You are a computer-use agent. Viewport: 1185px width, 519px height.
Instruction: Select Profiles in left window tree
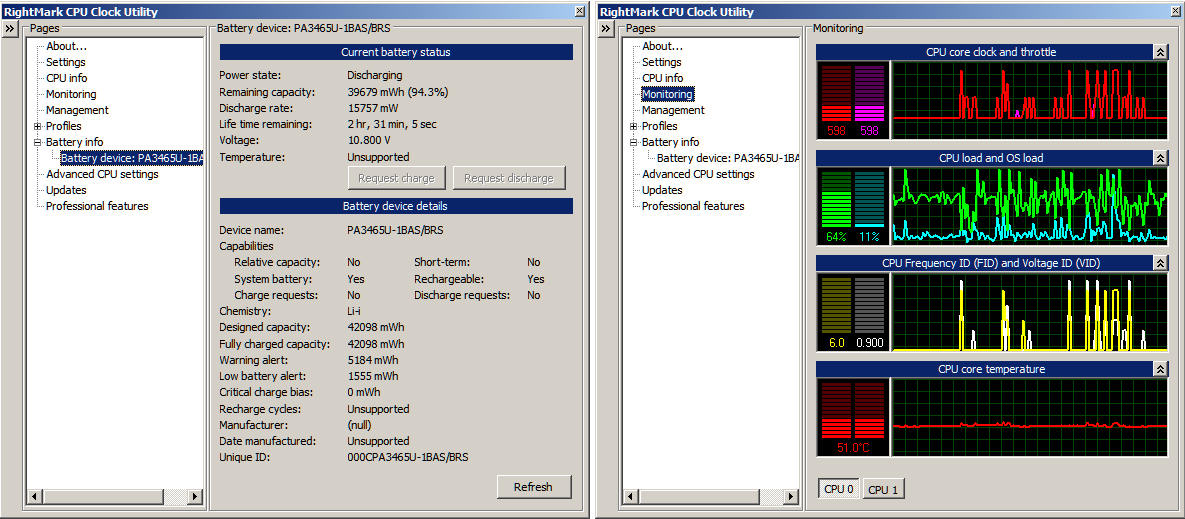click(63, 126)
